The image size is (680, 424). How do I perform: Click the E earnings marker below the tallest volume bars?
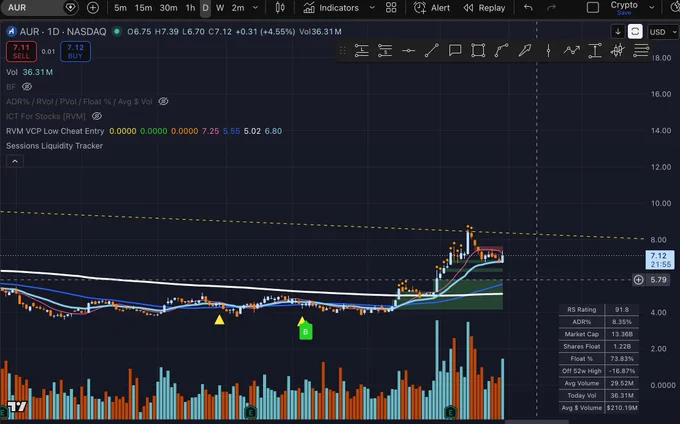click(x=450, y=411)
